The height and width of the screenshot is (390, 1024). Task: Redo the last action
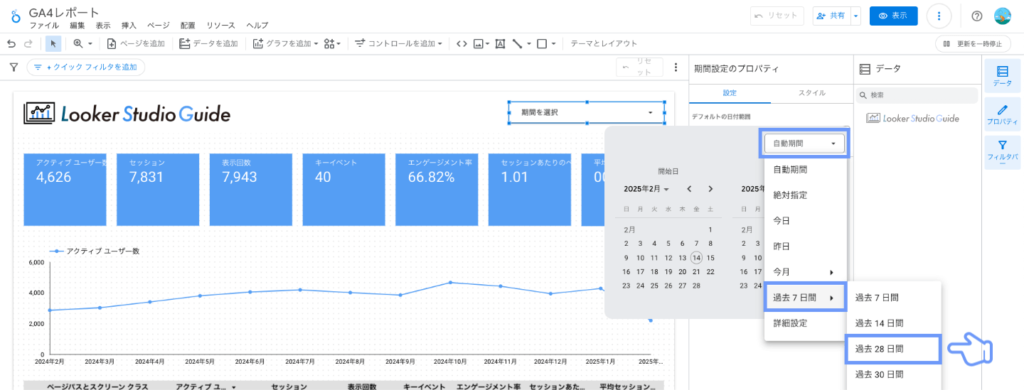[x=28, y=44]
